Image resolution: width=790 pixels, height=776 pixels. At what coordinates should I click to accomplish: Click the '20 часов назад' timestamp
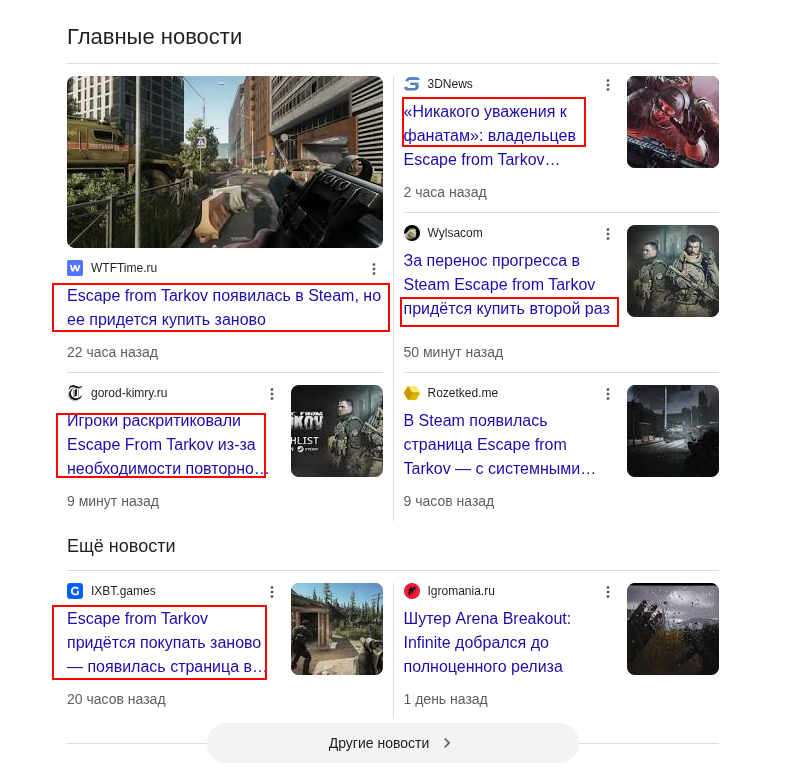(x=116, y=699)
